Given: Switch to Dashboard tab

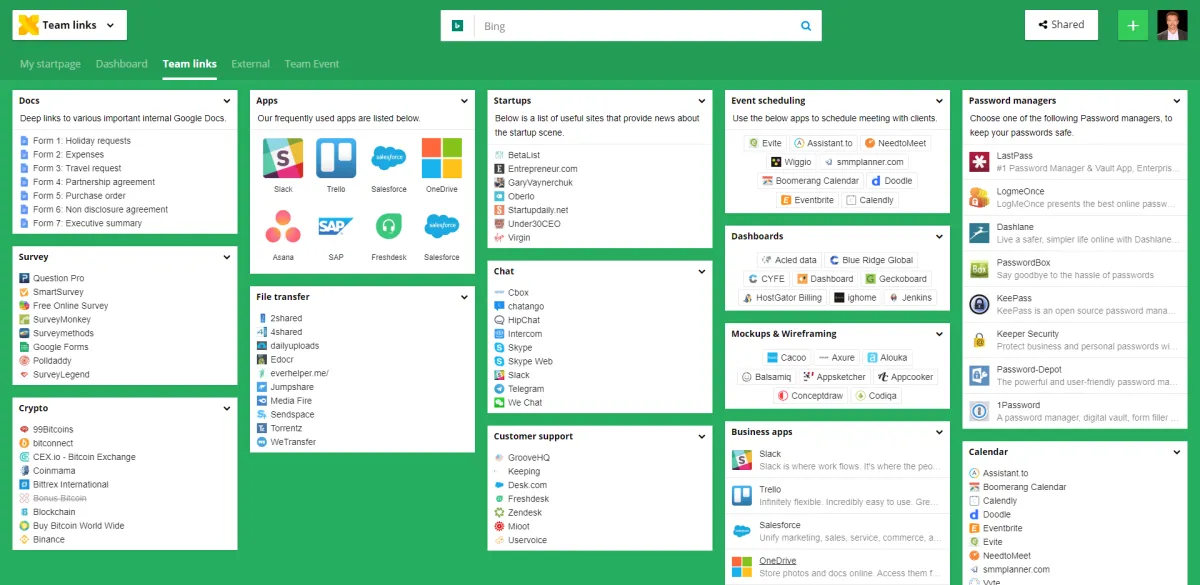Looking at the screenshot, I should click(122, 64).
